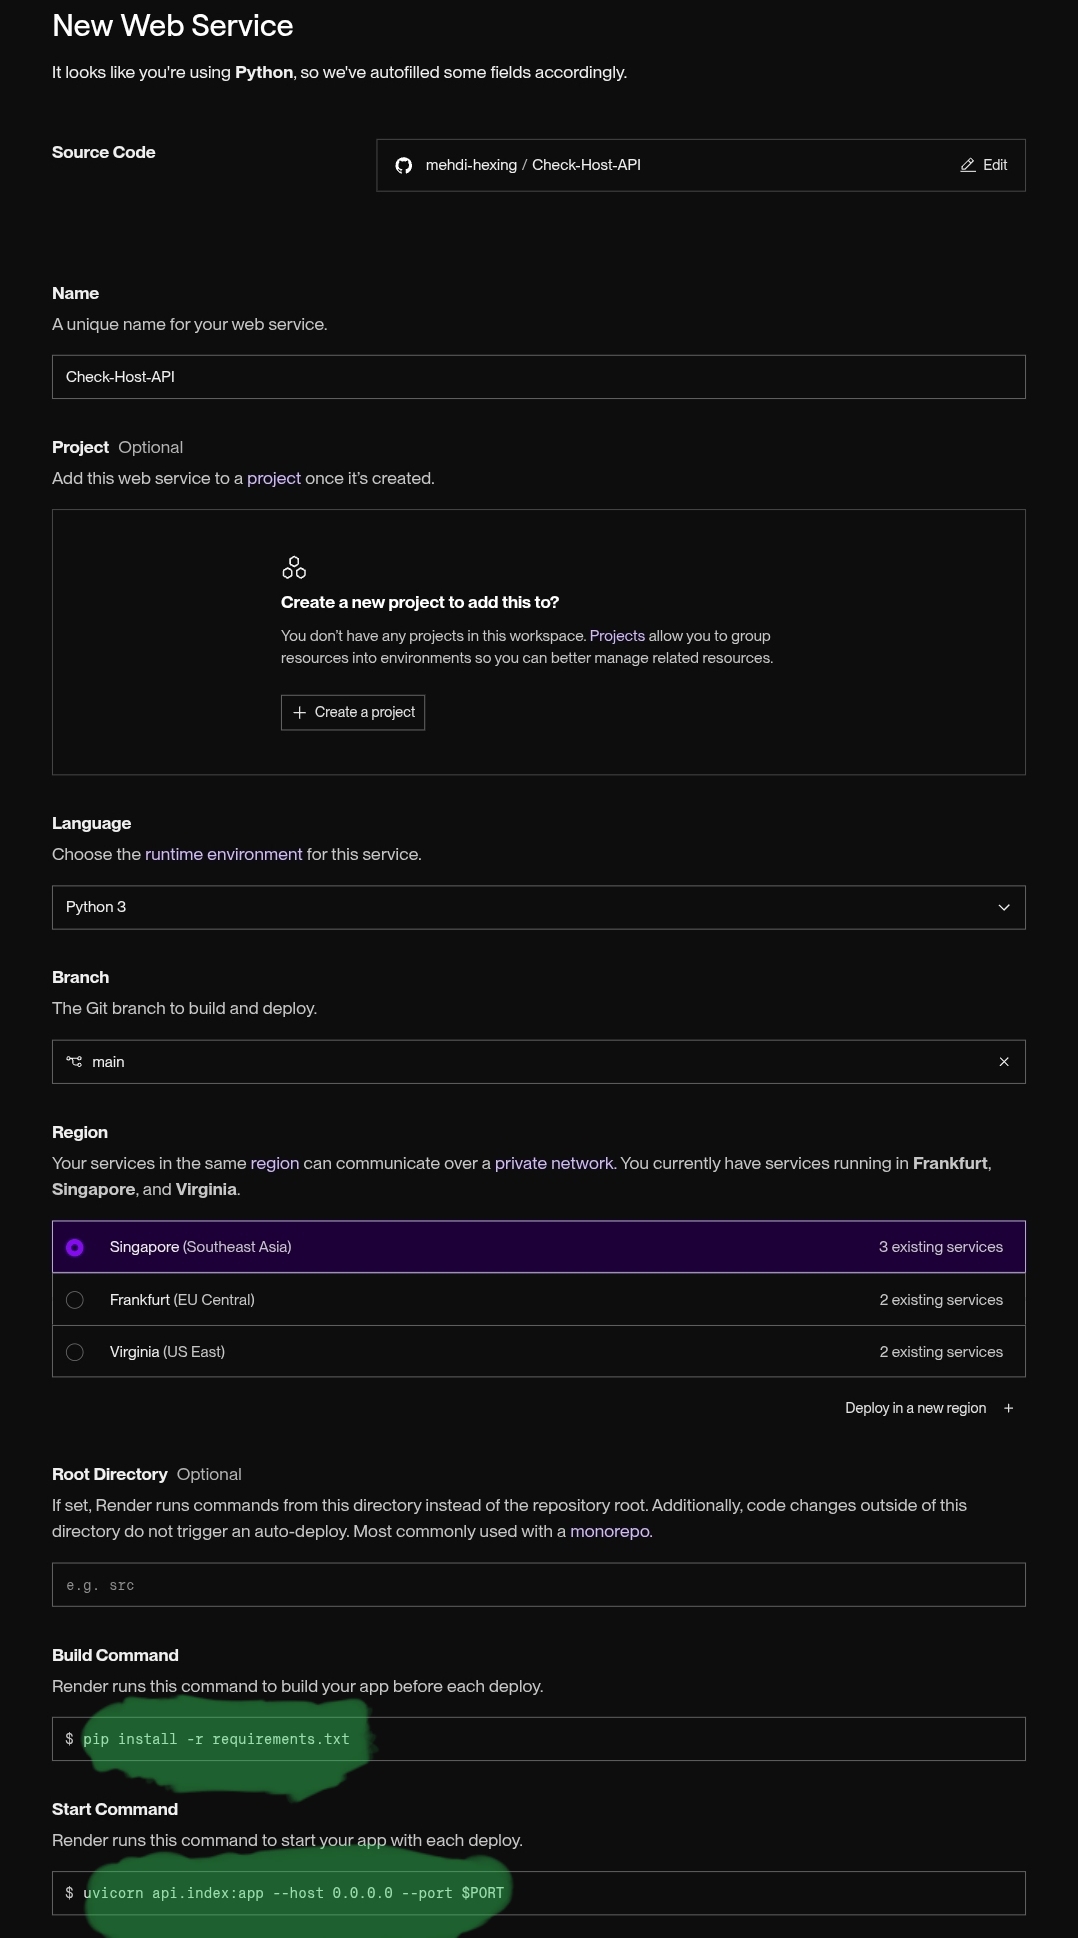Click the GitHub icon beside mehdi-hexing repo
The height and width of the screenshot is (1938, 1078).
pyautogui.click(x=404, y=165)
